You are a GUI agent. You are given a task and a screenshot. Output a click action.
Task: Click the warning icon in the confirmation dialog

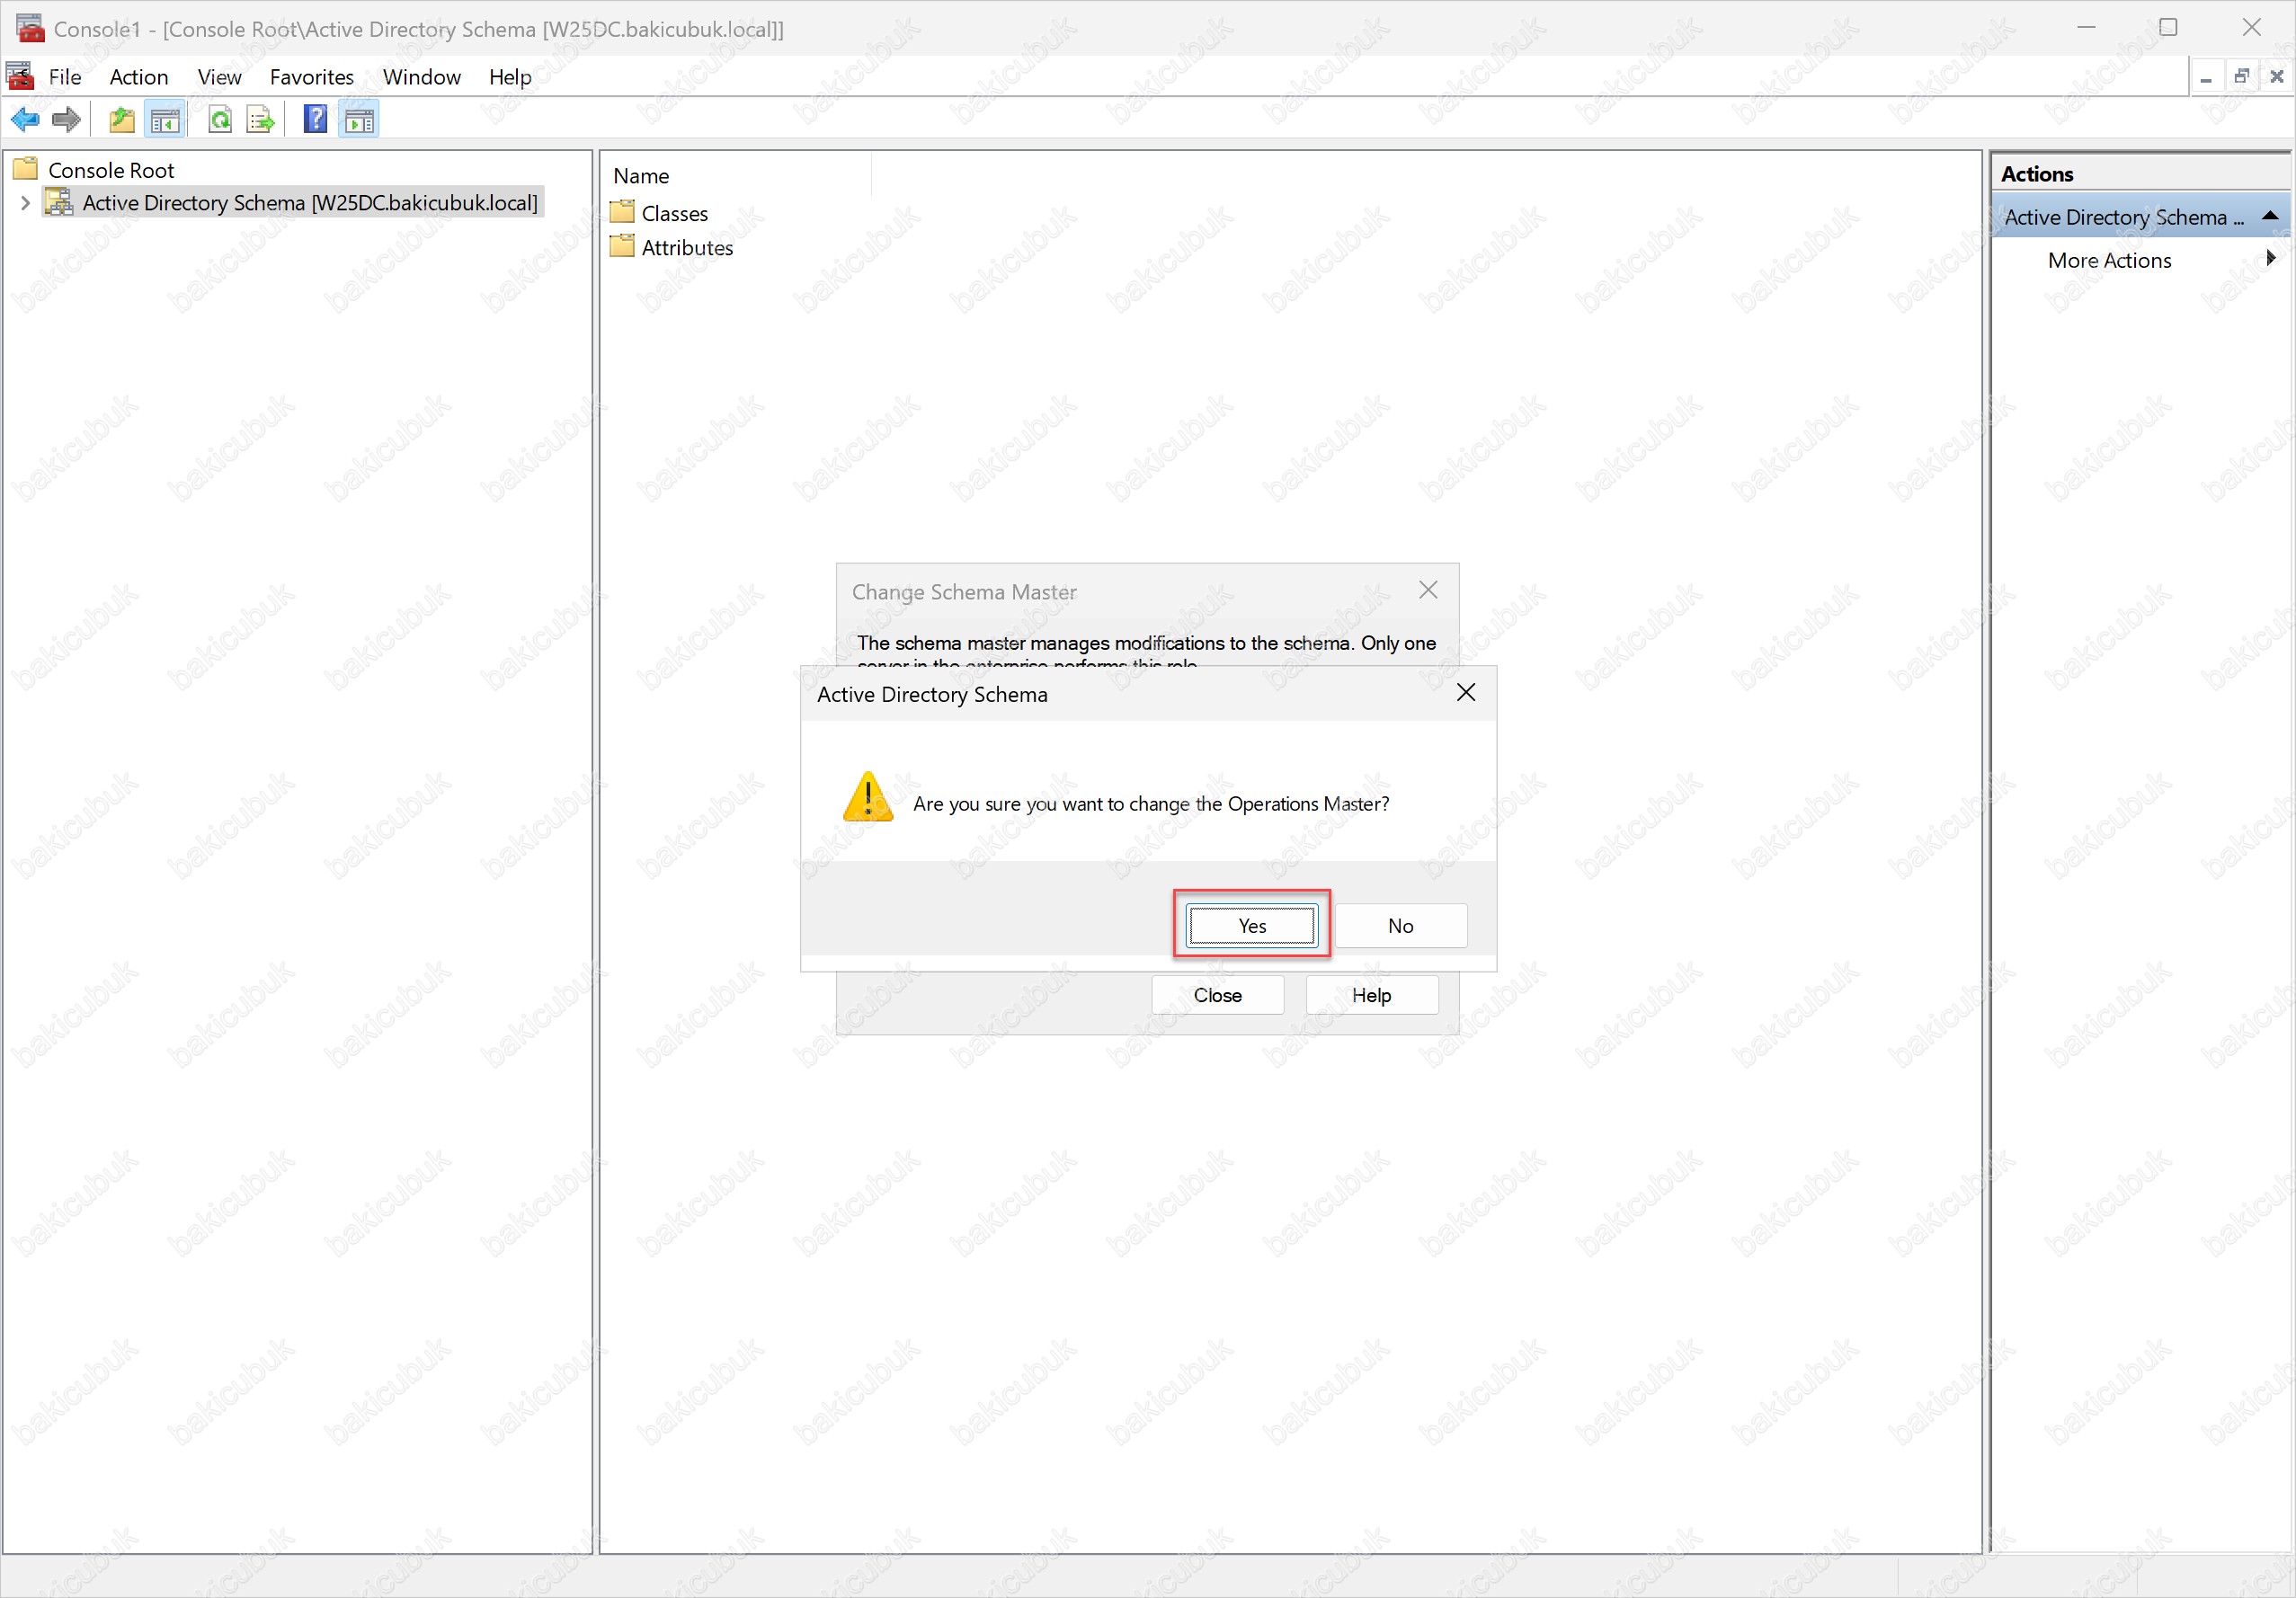click(868, 798)
